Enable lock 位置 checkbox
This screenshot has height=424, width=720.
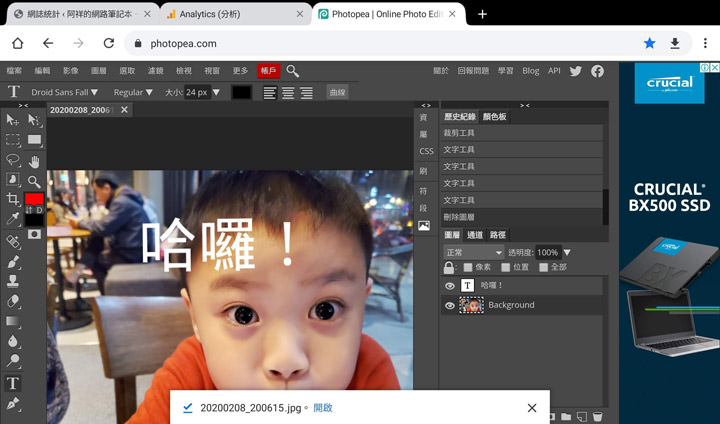[x=506, y=267]
